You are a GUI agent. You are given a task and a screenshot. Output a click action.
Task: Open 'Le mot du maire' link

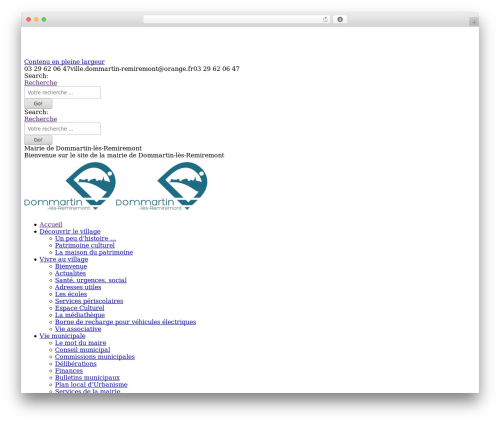tap(81, 344)
